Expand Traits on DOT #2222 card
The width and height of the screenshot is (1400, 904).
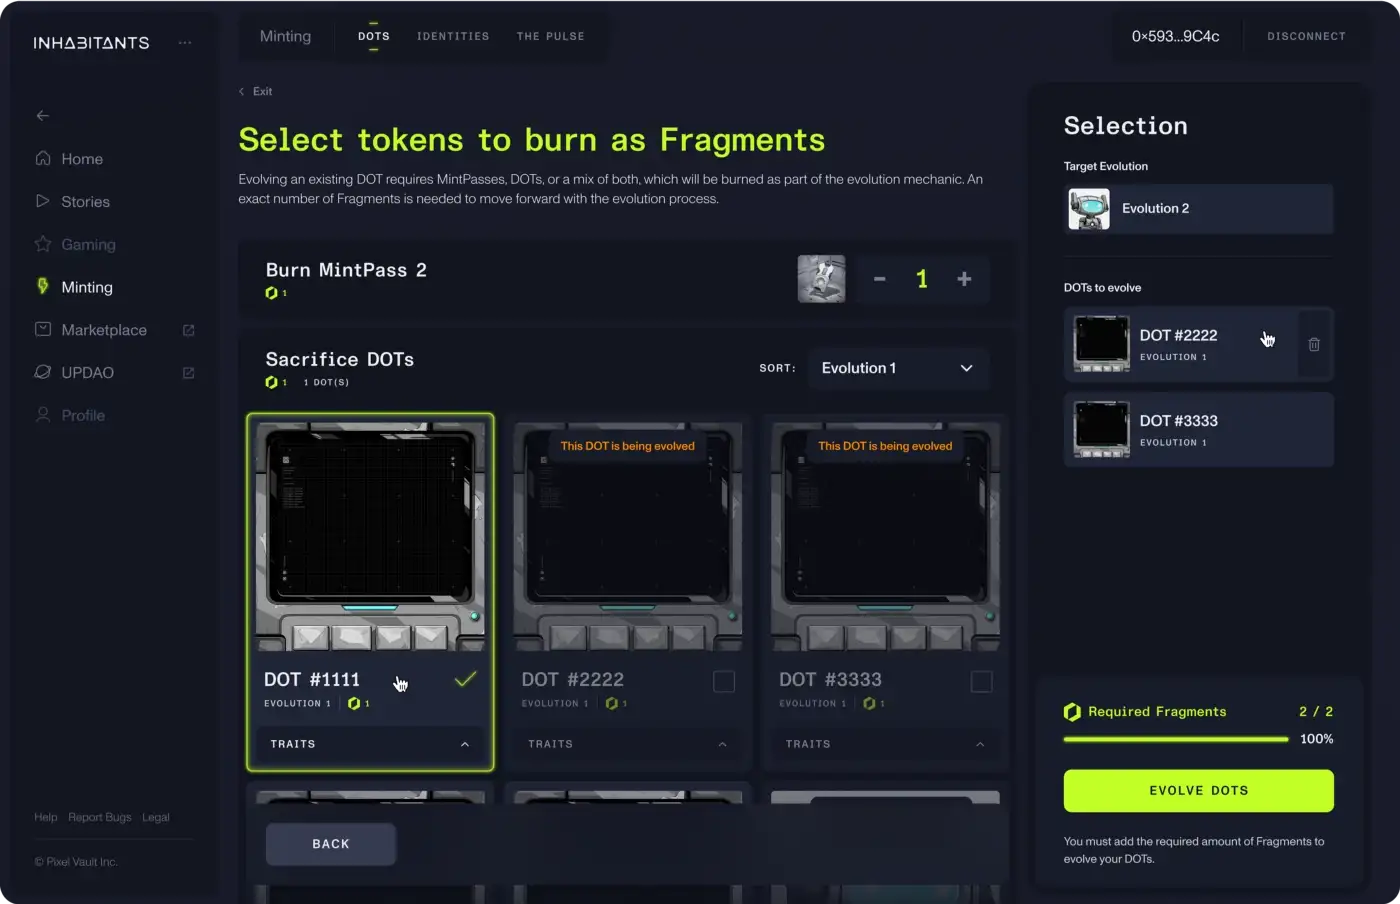627,744
